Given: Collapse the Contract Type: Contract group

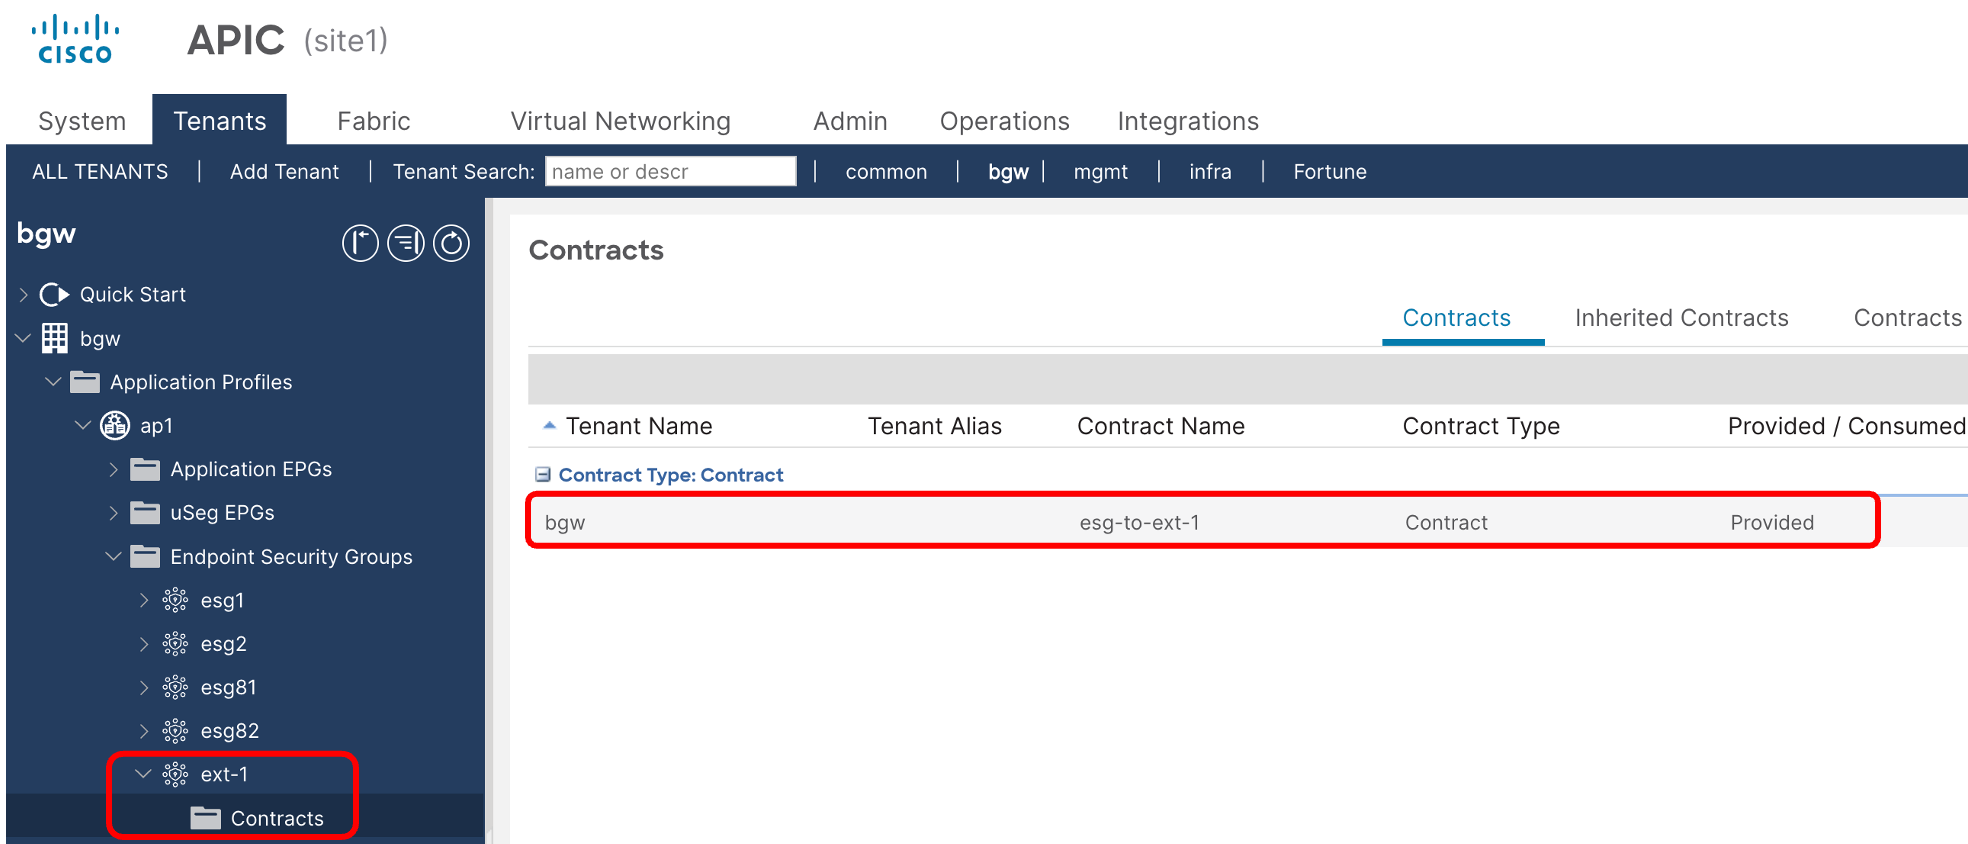Looking at the screenshot, I should point(543,475).
